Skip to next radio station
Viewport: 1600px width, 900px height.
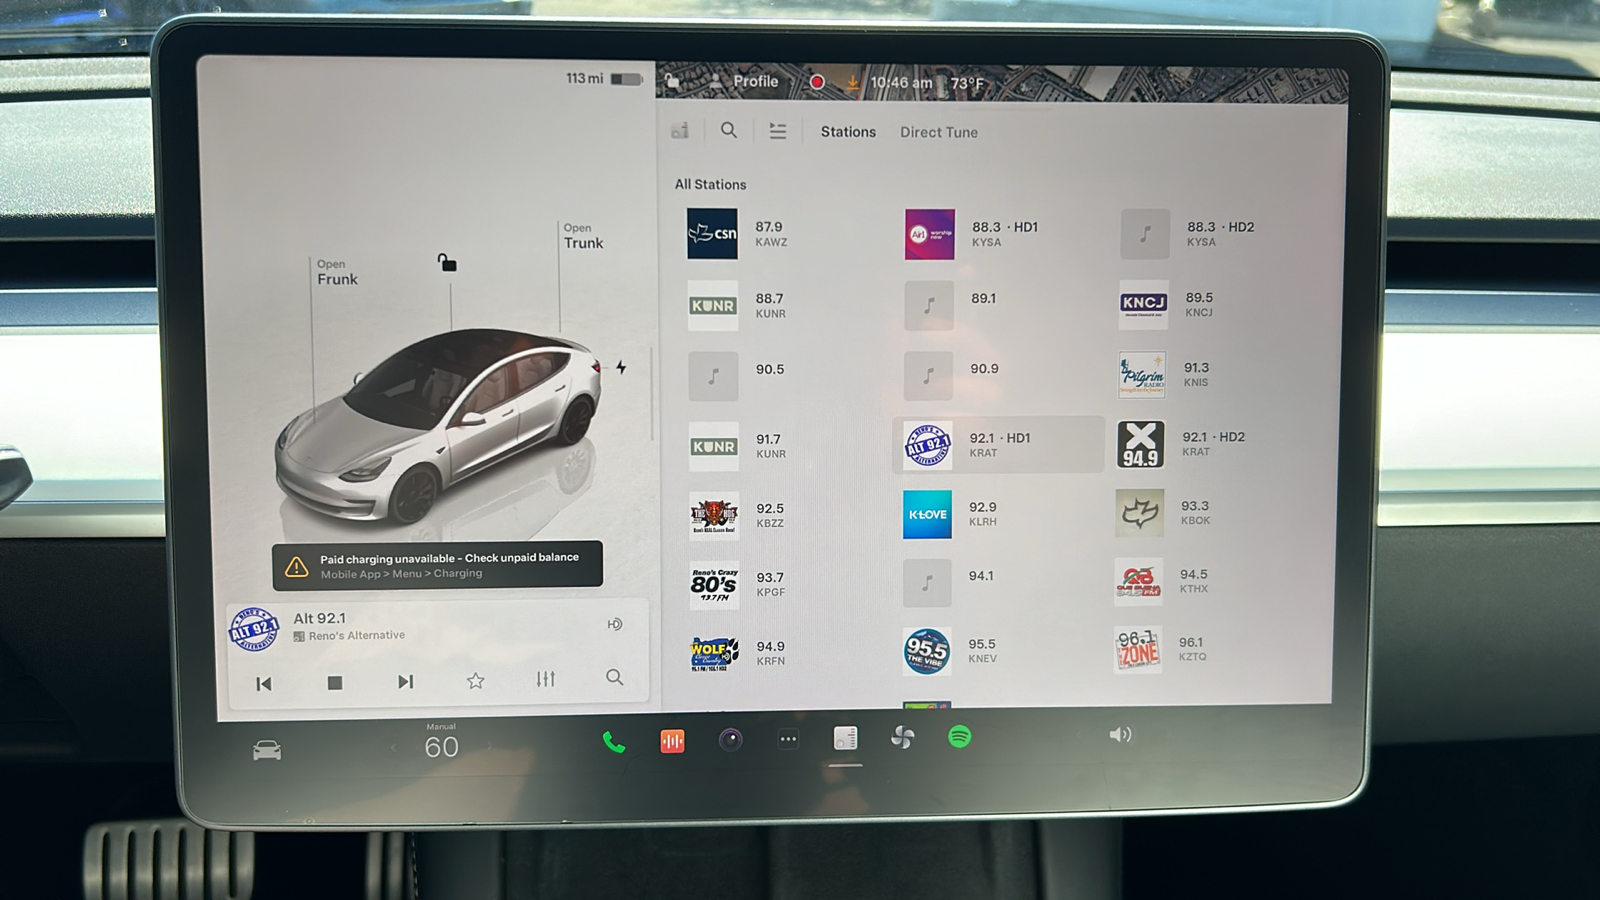(x=405, y=682)
